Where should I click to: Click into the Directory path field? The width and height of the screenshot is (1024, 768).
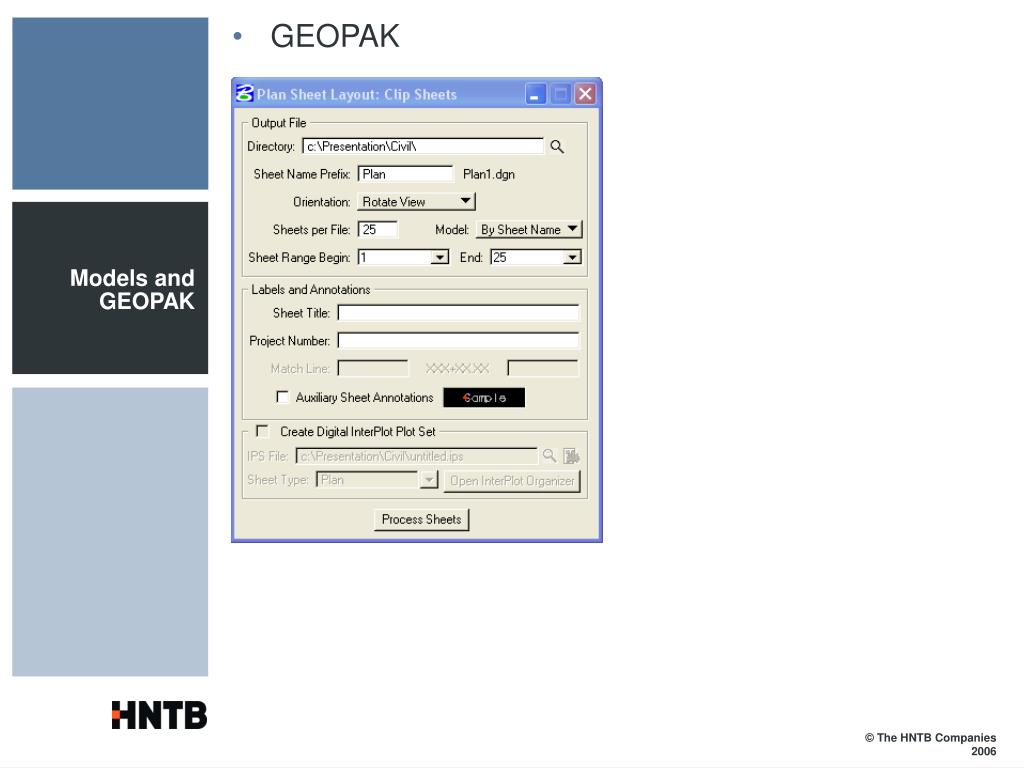pyautogui.click(x=423, y=146)
